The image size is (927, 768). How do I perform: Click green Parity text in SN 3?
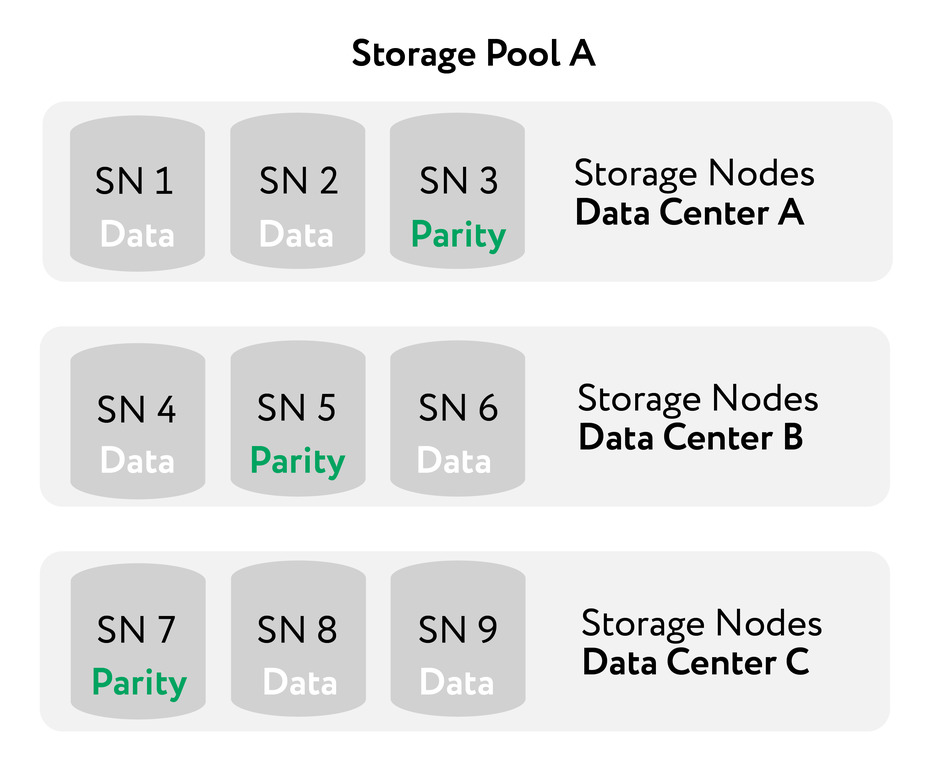[458, 235]
